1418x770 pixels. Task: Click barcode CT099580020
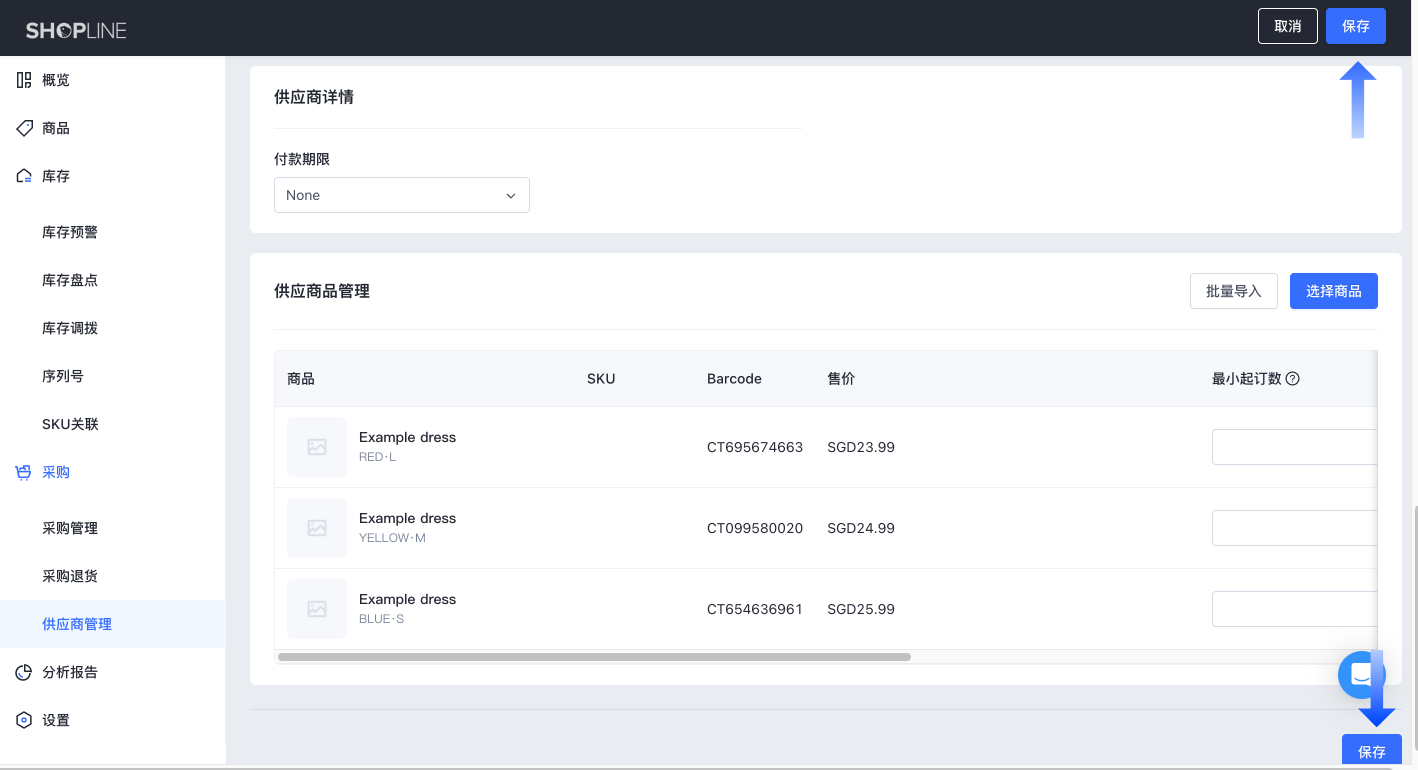[x=755, y=528]
